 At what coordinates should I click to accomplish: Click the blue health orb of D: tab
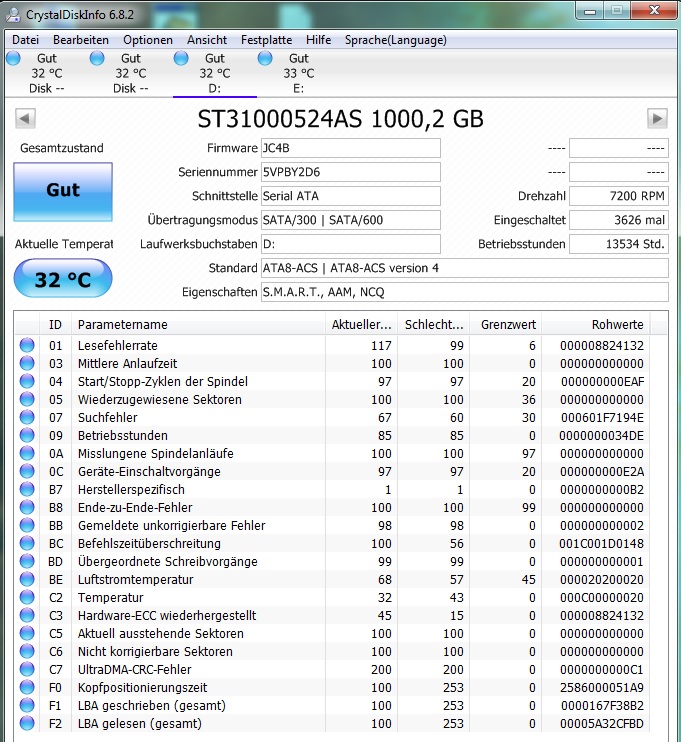pyautogui.click(x=181, y=58)
